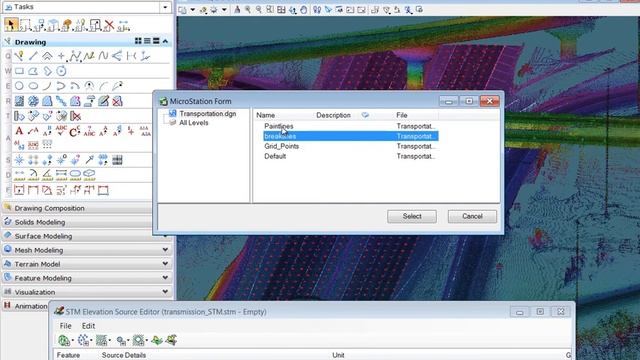
Task: Select the Element Selection arrow tool
Action: [x=11, y=25]
